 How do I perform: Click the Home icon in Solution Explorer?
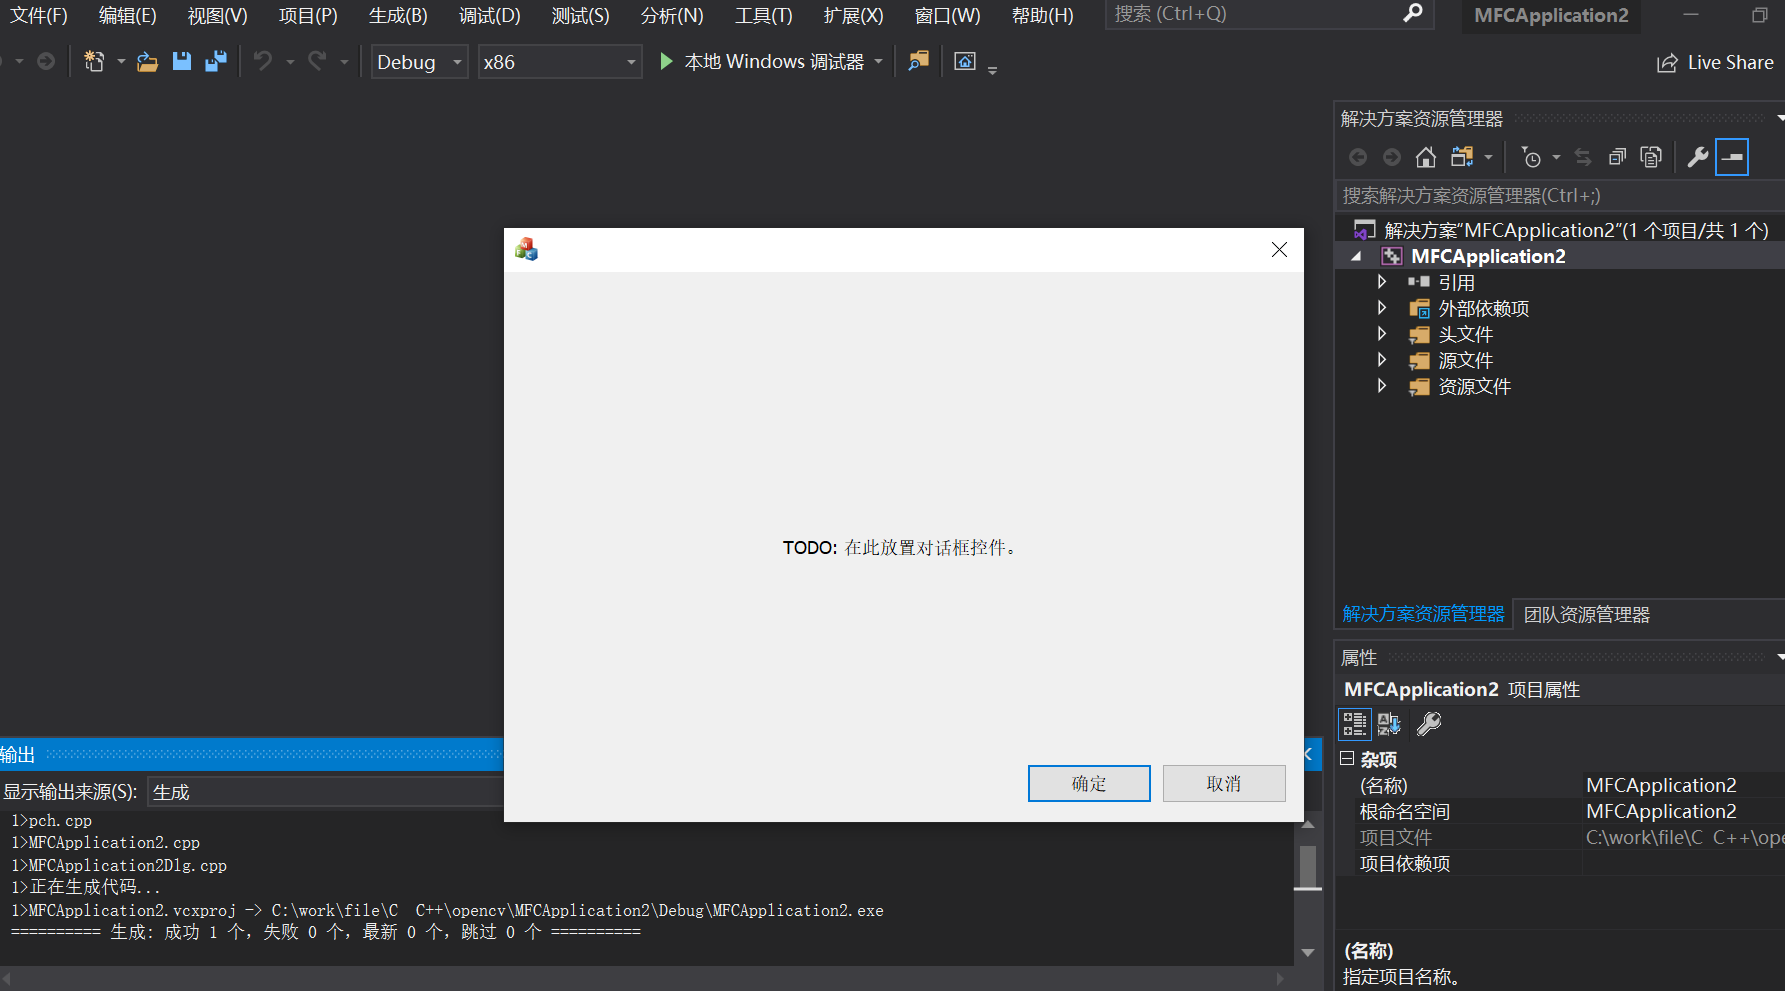(x=1425, y=157)
